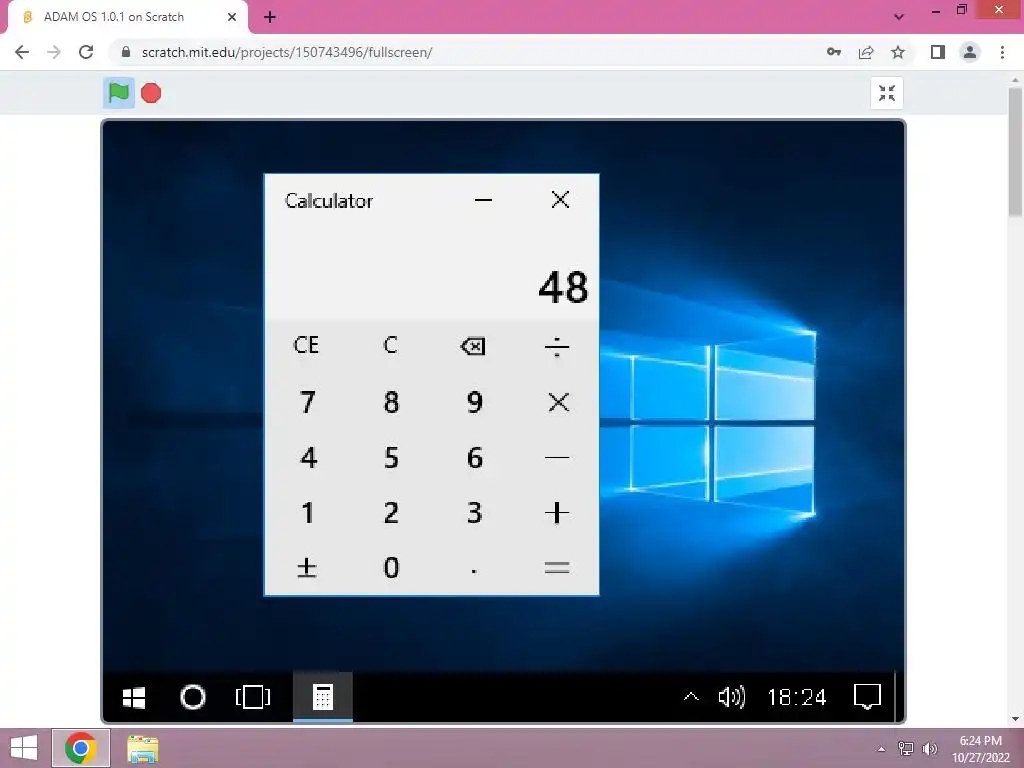
Task: Click the plus operator key
Action: [557, 513]
